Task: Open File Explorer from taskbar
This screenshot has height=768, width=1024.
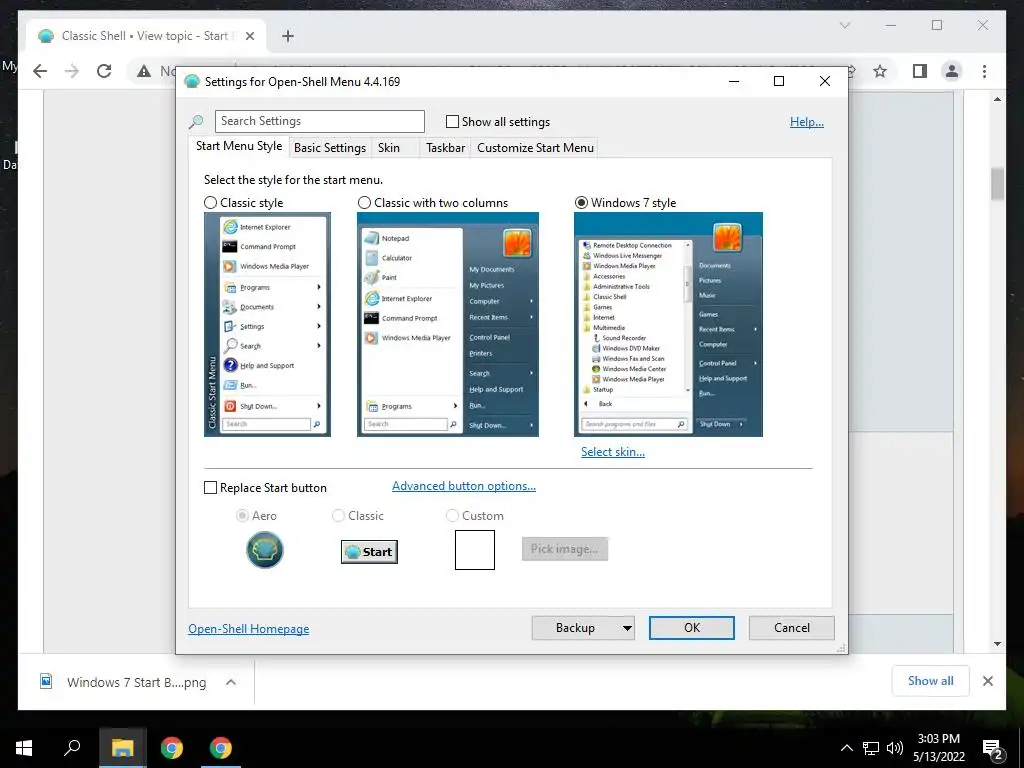Action: click(122, 748)
